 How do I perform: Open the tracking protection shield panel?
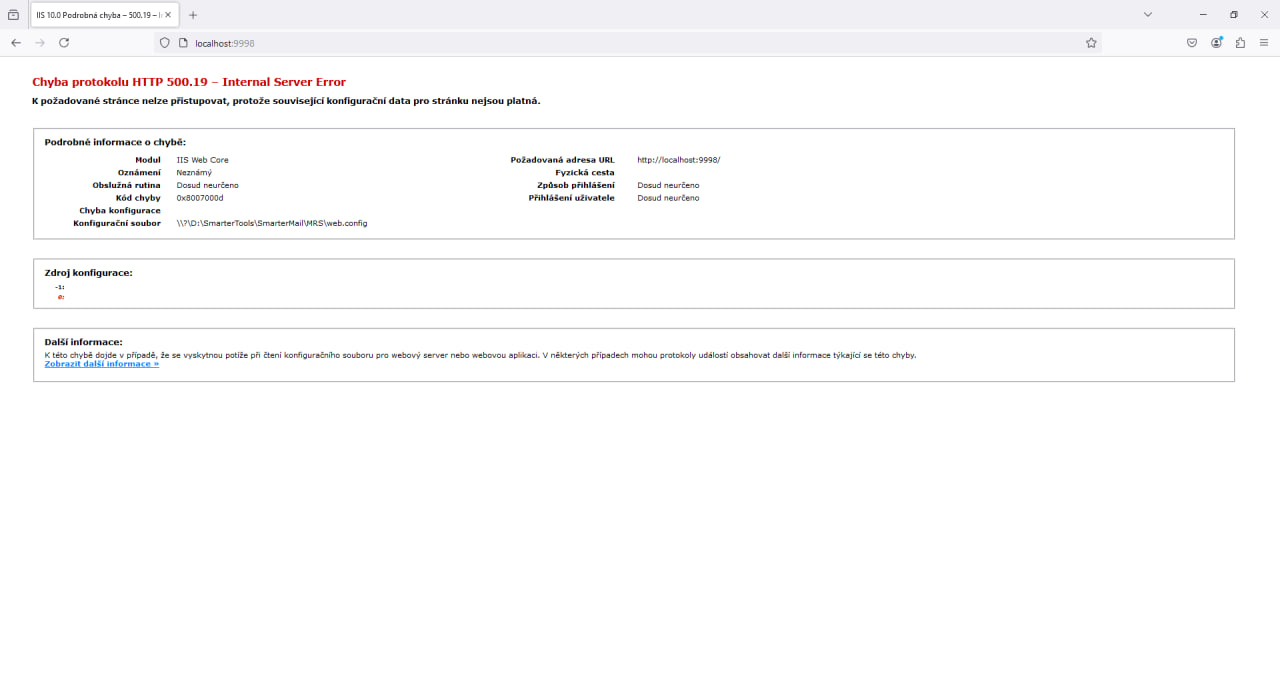tap(165, 43)
